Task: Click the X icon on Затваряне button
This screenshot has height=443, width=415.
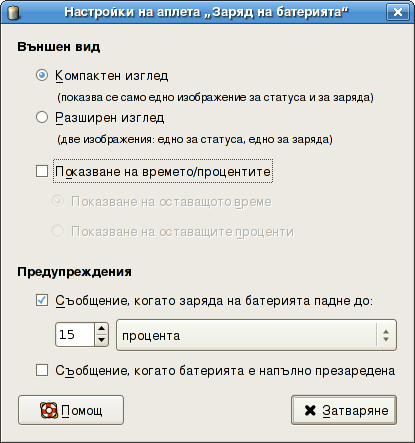Action: click(x=310, y=410)
